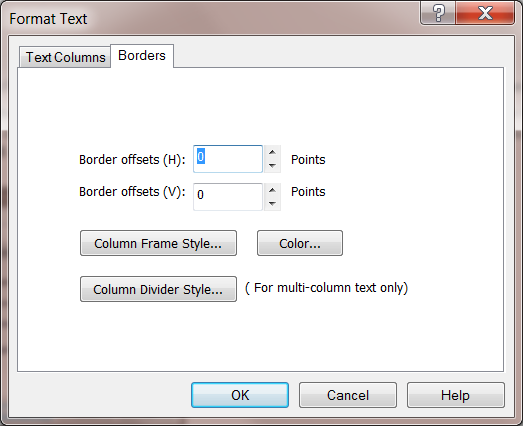This screenshot has width=523, height=426.
Task: Click the Border offsets (H) input field
Action: [x=228, y=159]
